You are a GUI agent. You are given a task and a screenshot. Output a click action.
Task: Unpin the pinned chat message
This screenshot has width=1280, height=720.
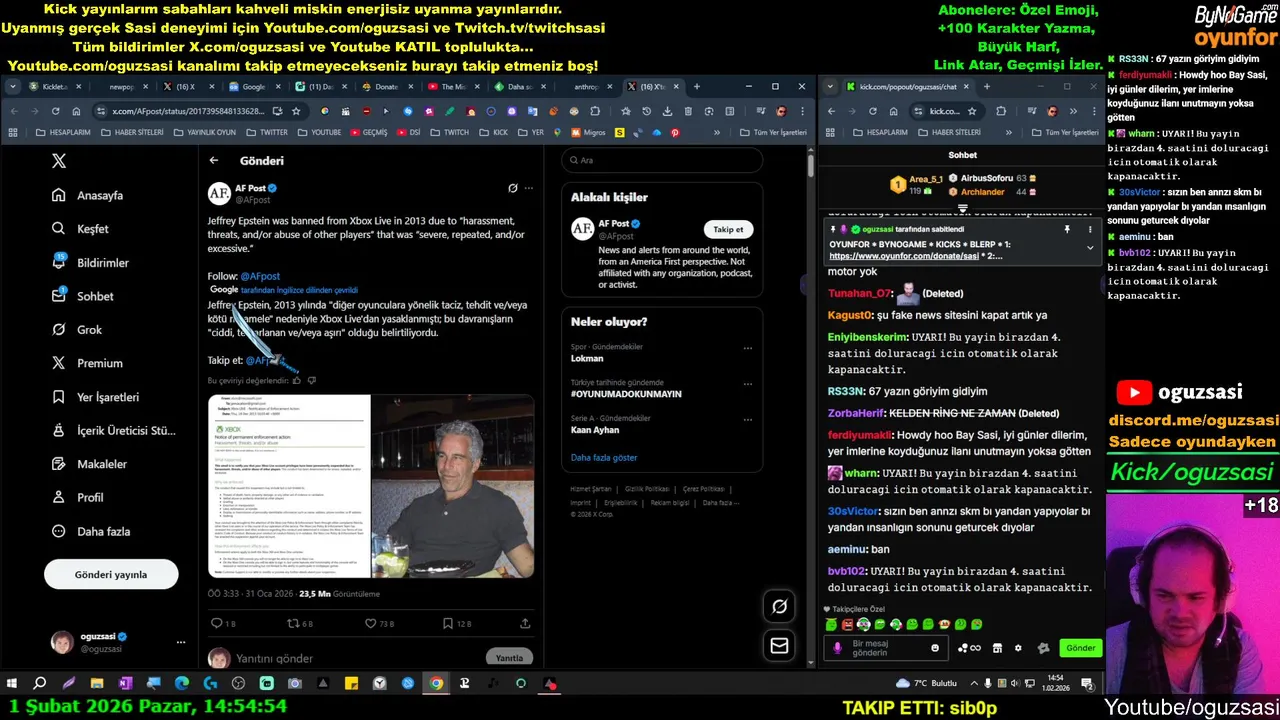pos(1067,229)
